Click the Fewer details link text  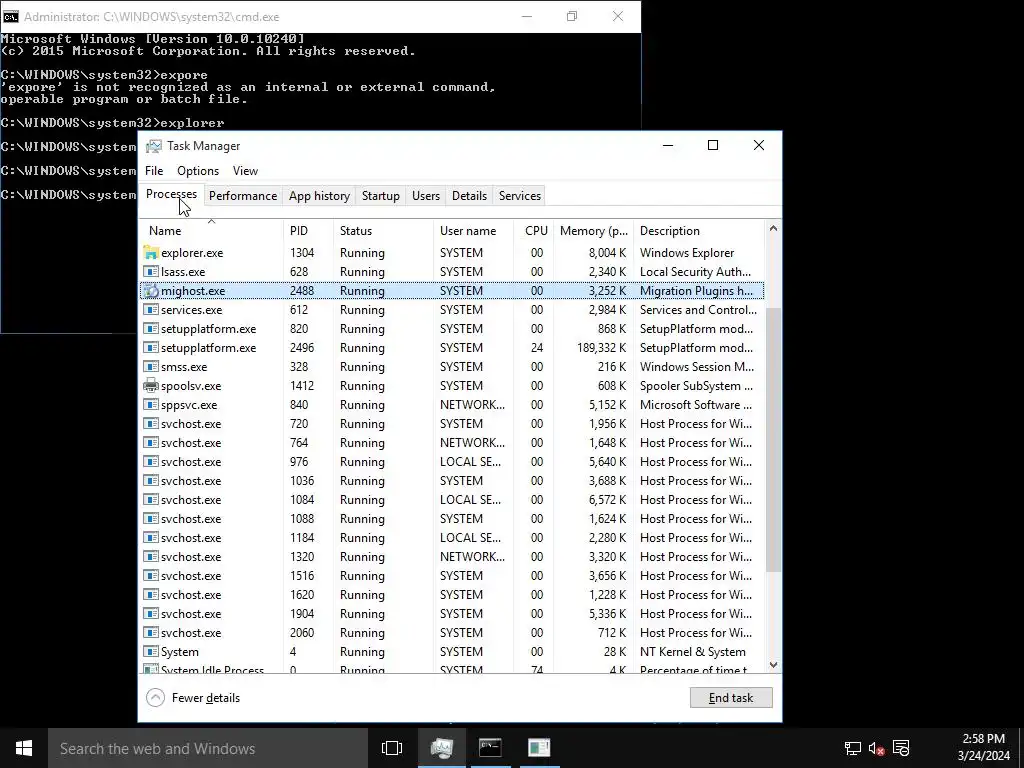(206, 697)
